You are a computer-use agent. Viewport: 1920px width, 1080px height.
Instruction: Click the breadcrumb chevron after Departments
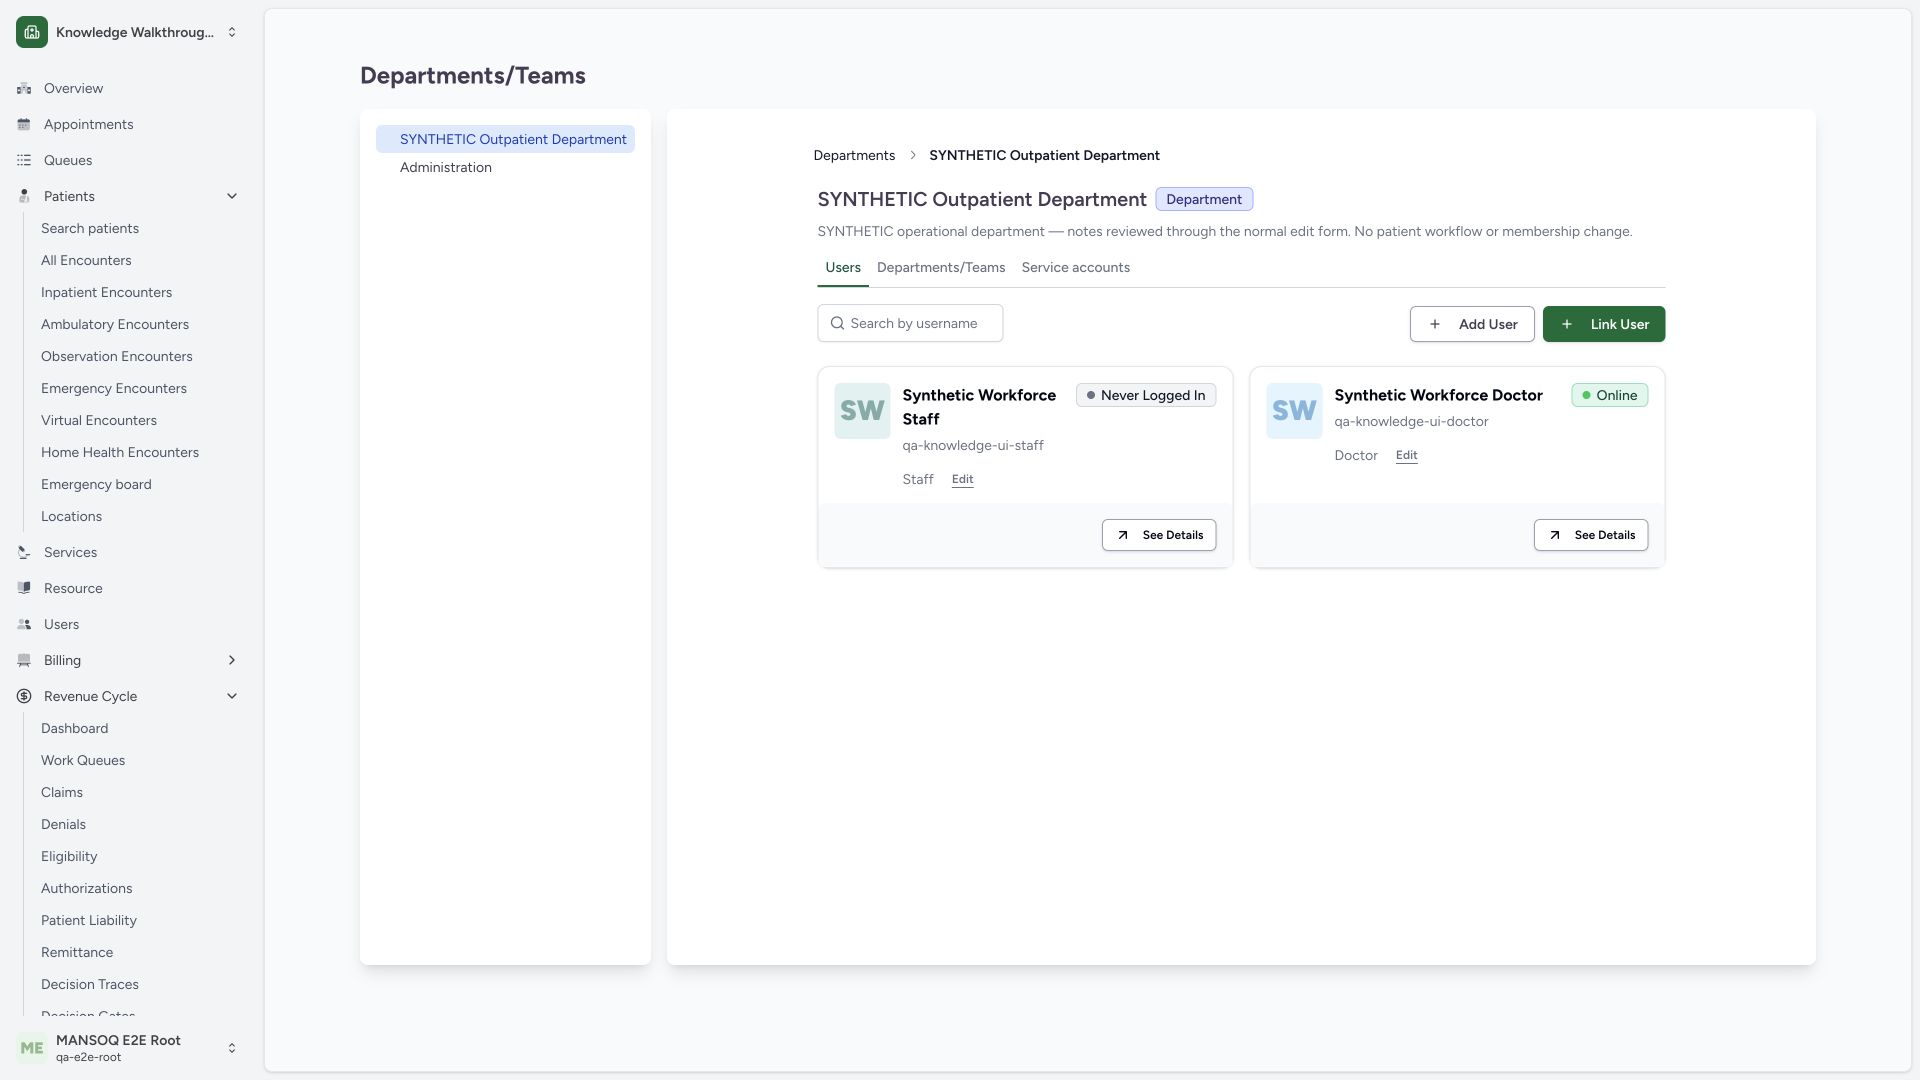pyautogui.click(x=912, y=155)
